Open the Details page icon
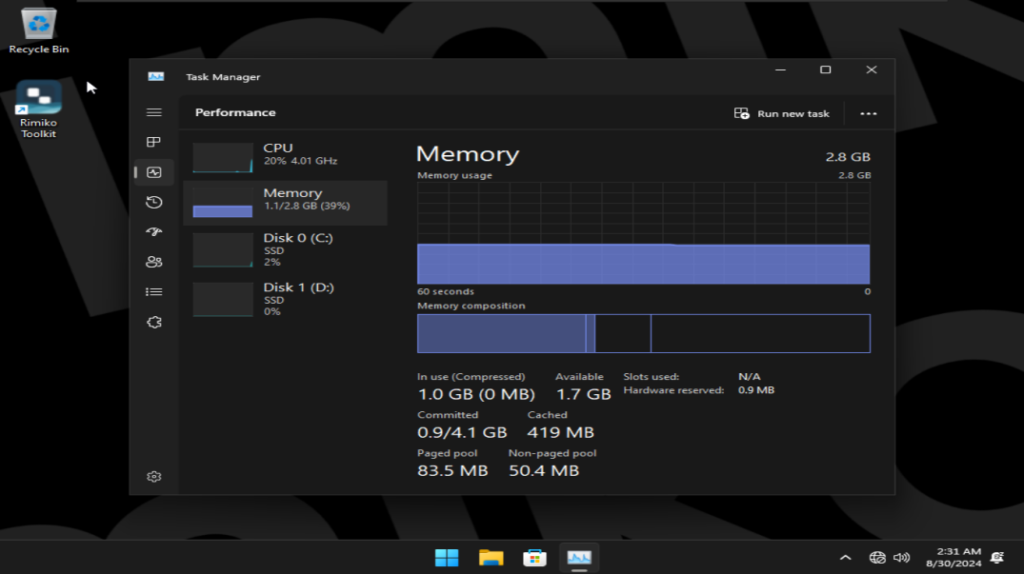This screenshot has width=1024, height=574. pyautogui.click(x=154, y=292)
